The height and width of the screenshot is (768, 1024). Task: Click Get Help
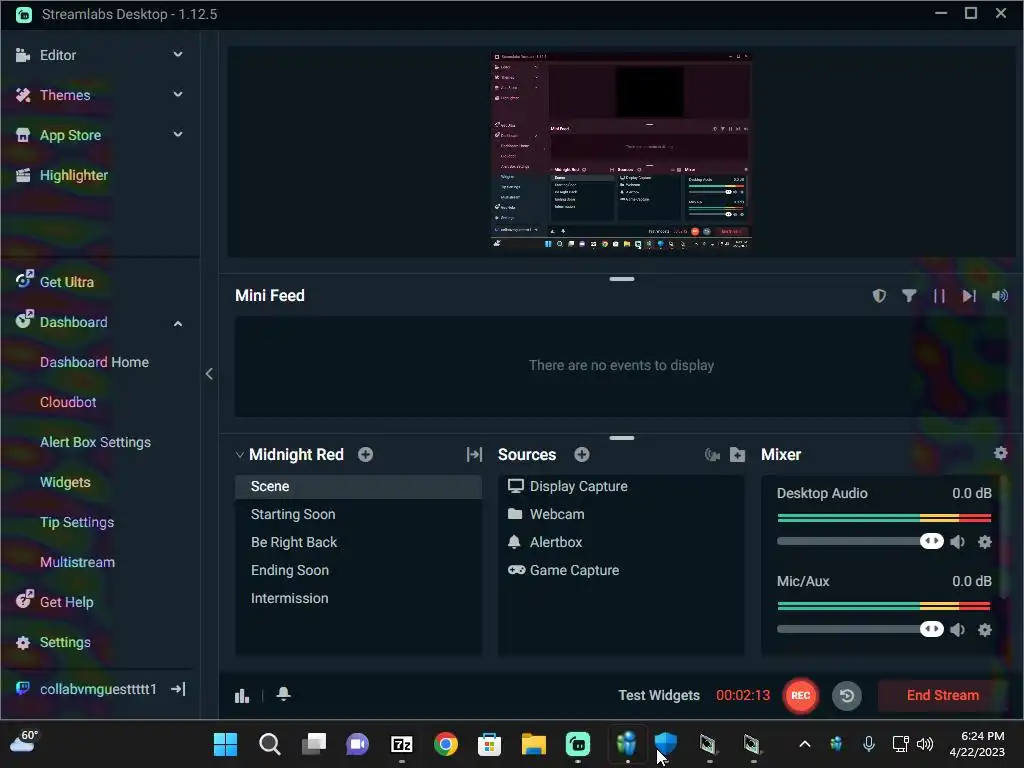click(x=66, y=602)
